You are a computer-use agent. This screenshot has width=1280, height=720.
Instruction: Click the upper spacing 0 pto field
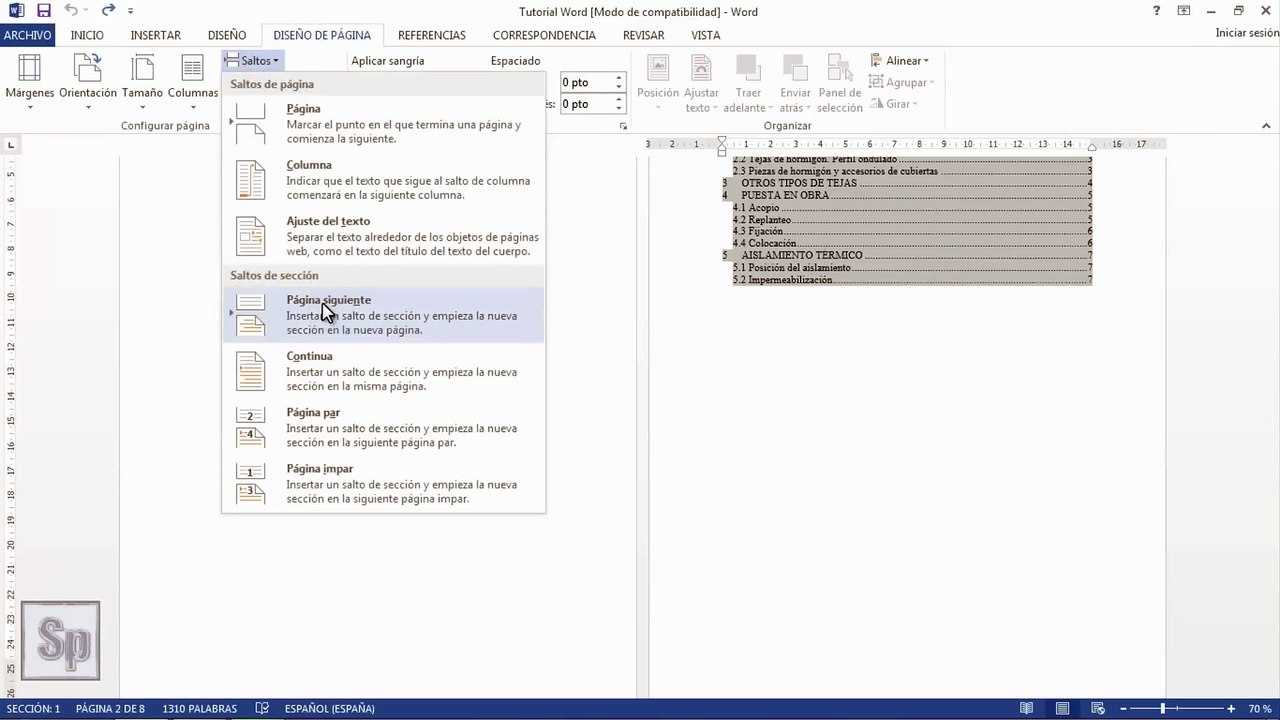point(585,82)
